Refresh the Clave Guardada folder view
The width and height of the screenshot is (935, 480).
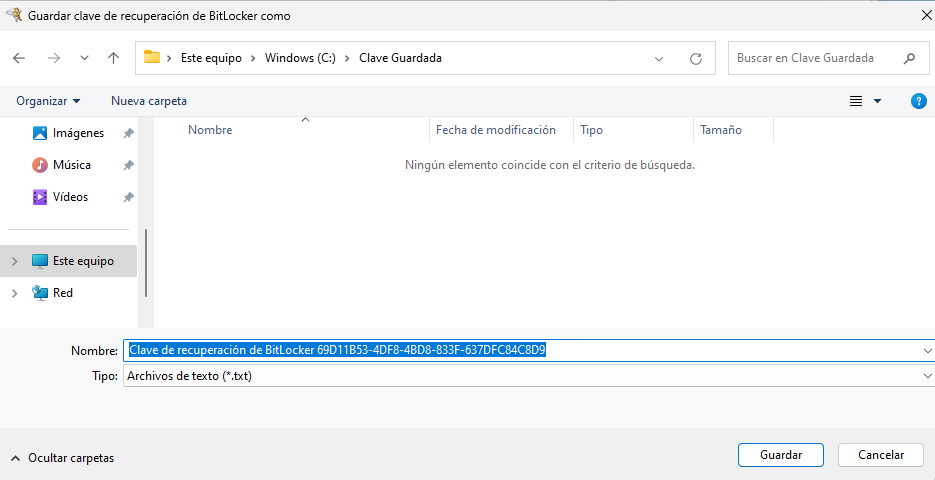coord(696,58)
